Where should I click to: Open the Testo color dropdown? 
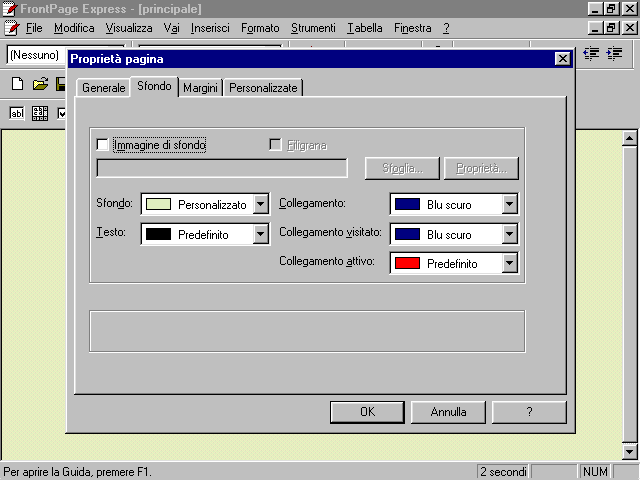(260, 234)
